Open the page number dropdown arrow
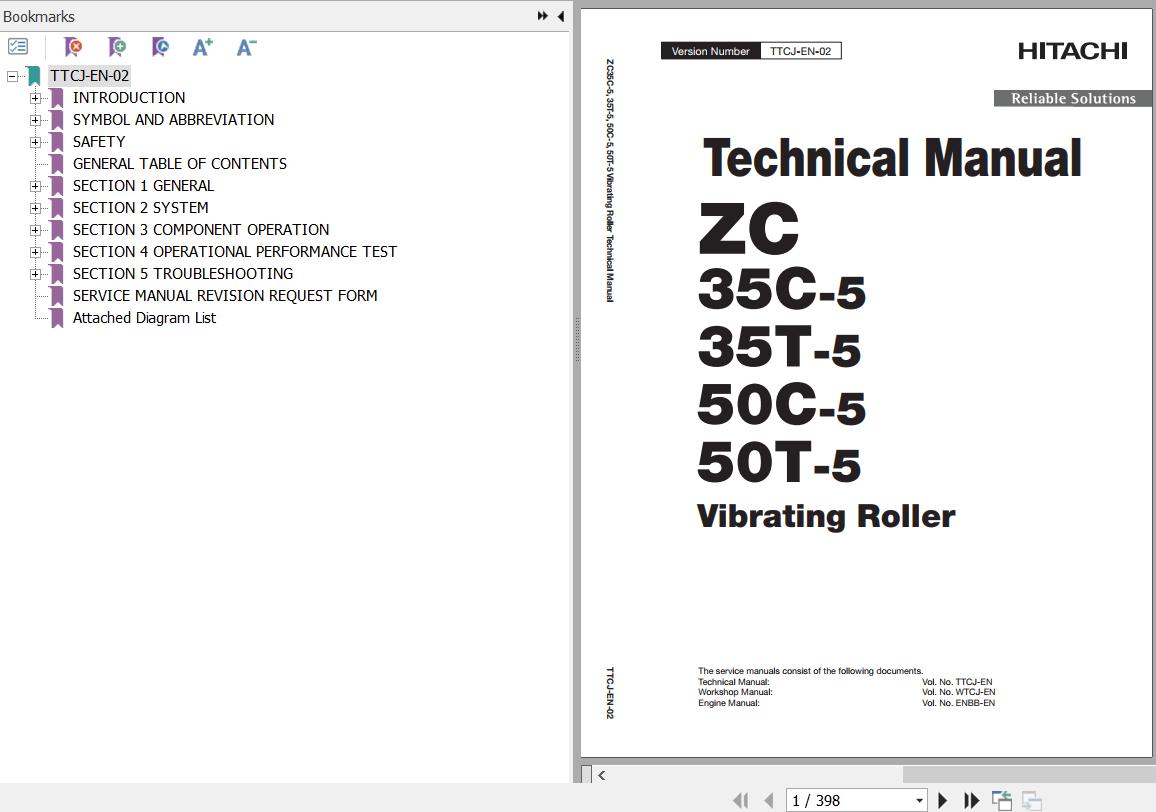 [919, 800]
